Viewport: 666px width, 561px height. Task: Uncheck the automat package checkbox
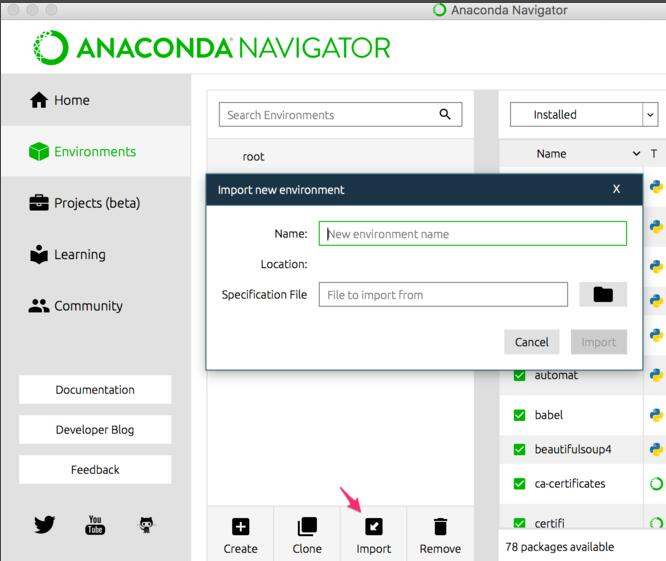tap(519, 375)
